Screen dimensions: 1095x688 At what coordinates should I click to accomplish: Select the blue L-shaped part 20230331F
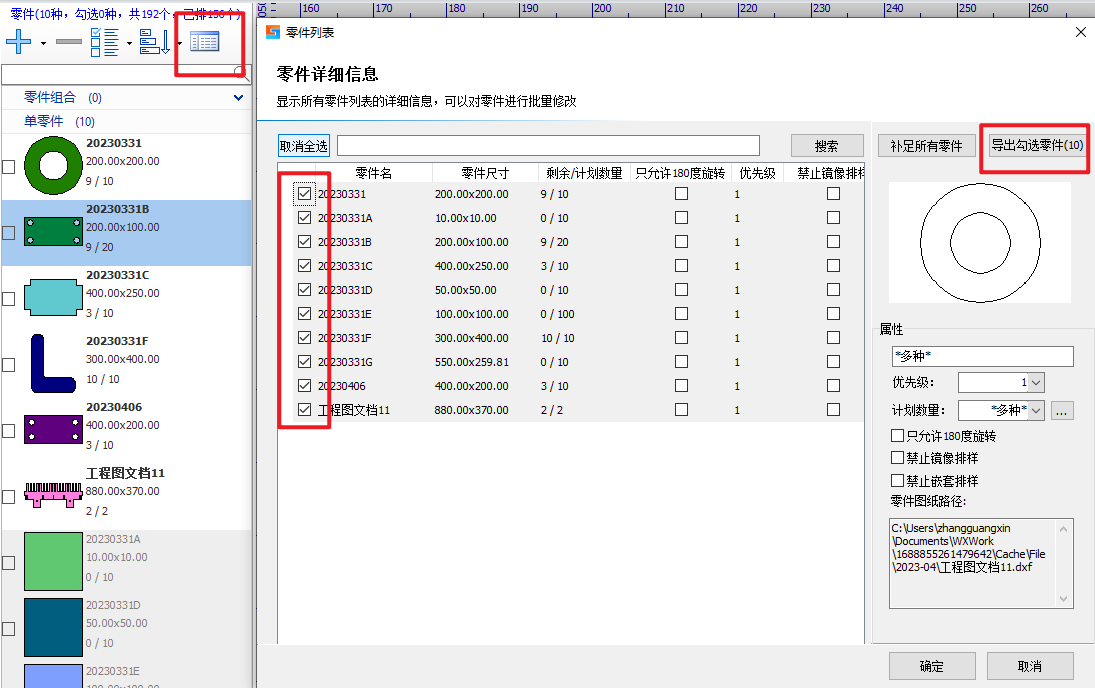click(x=53, y=362)
